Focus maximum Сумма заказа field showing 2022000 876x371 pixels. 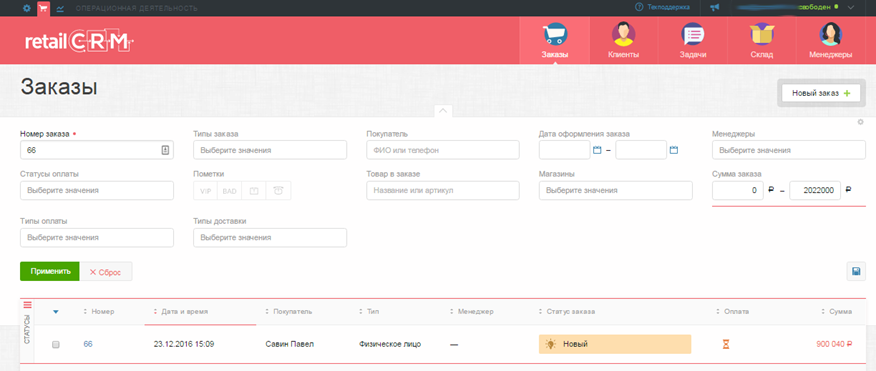coord(815,191)
